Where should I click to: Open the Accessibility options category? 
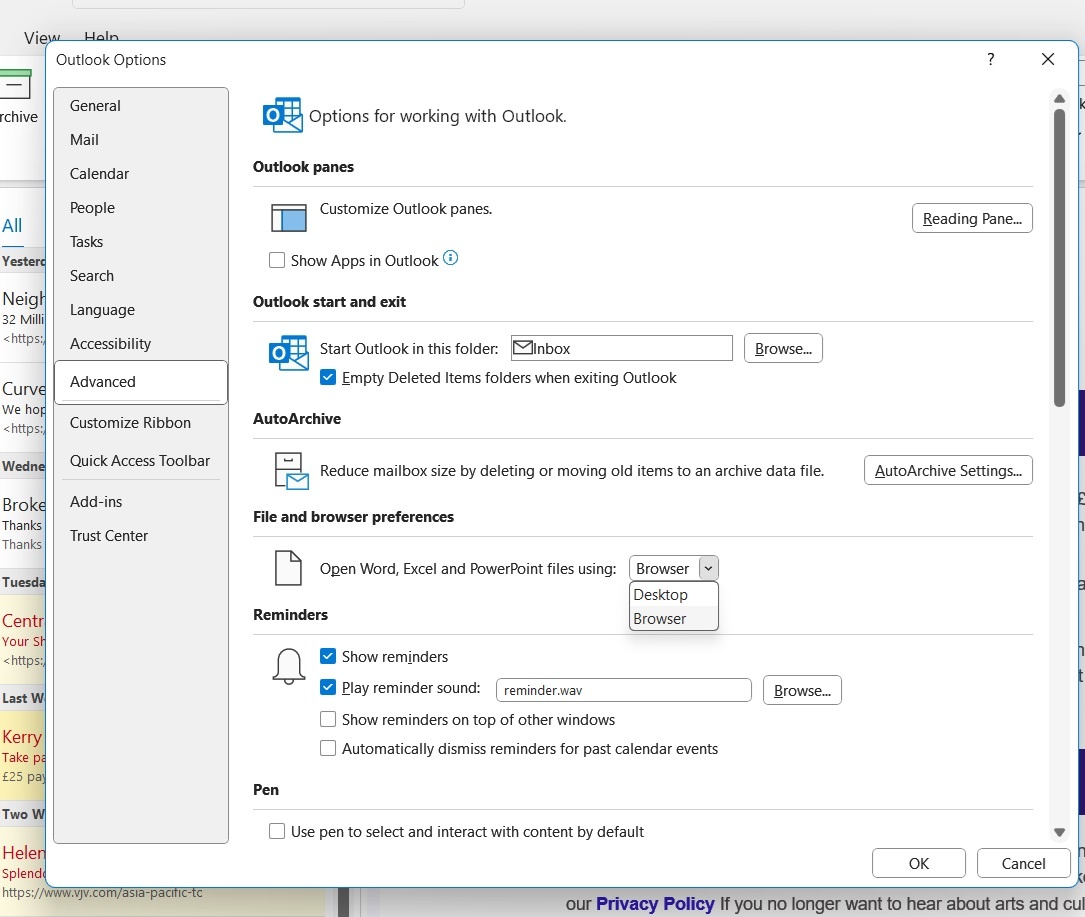[140, 343]
